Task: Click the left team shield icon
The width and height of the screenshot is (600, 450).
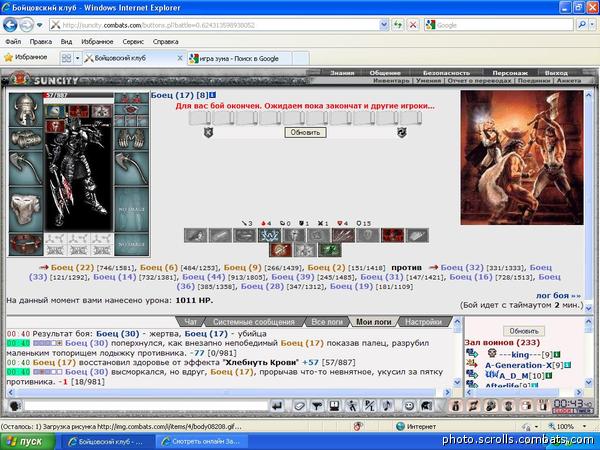Action: pos(208,132)
